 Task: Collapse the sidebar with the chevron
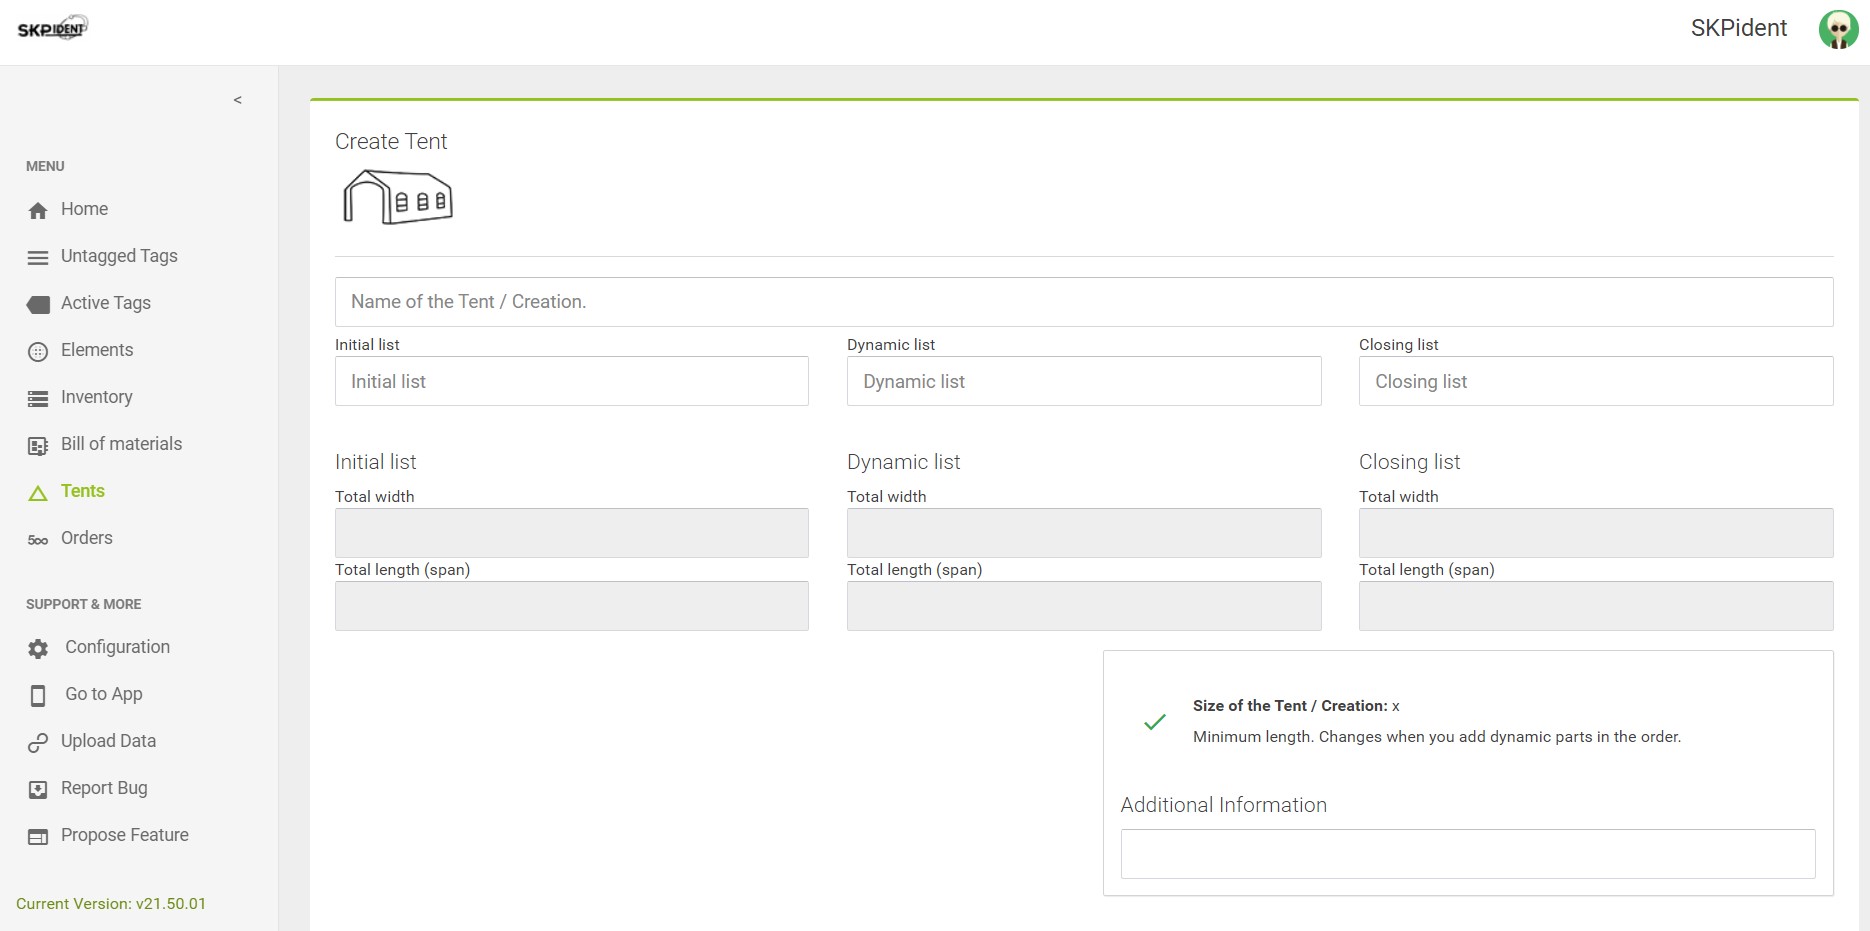click(x=237, y=100)
